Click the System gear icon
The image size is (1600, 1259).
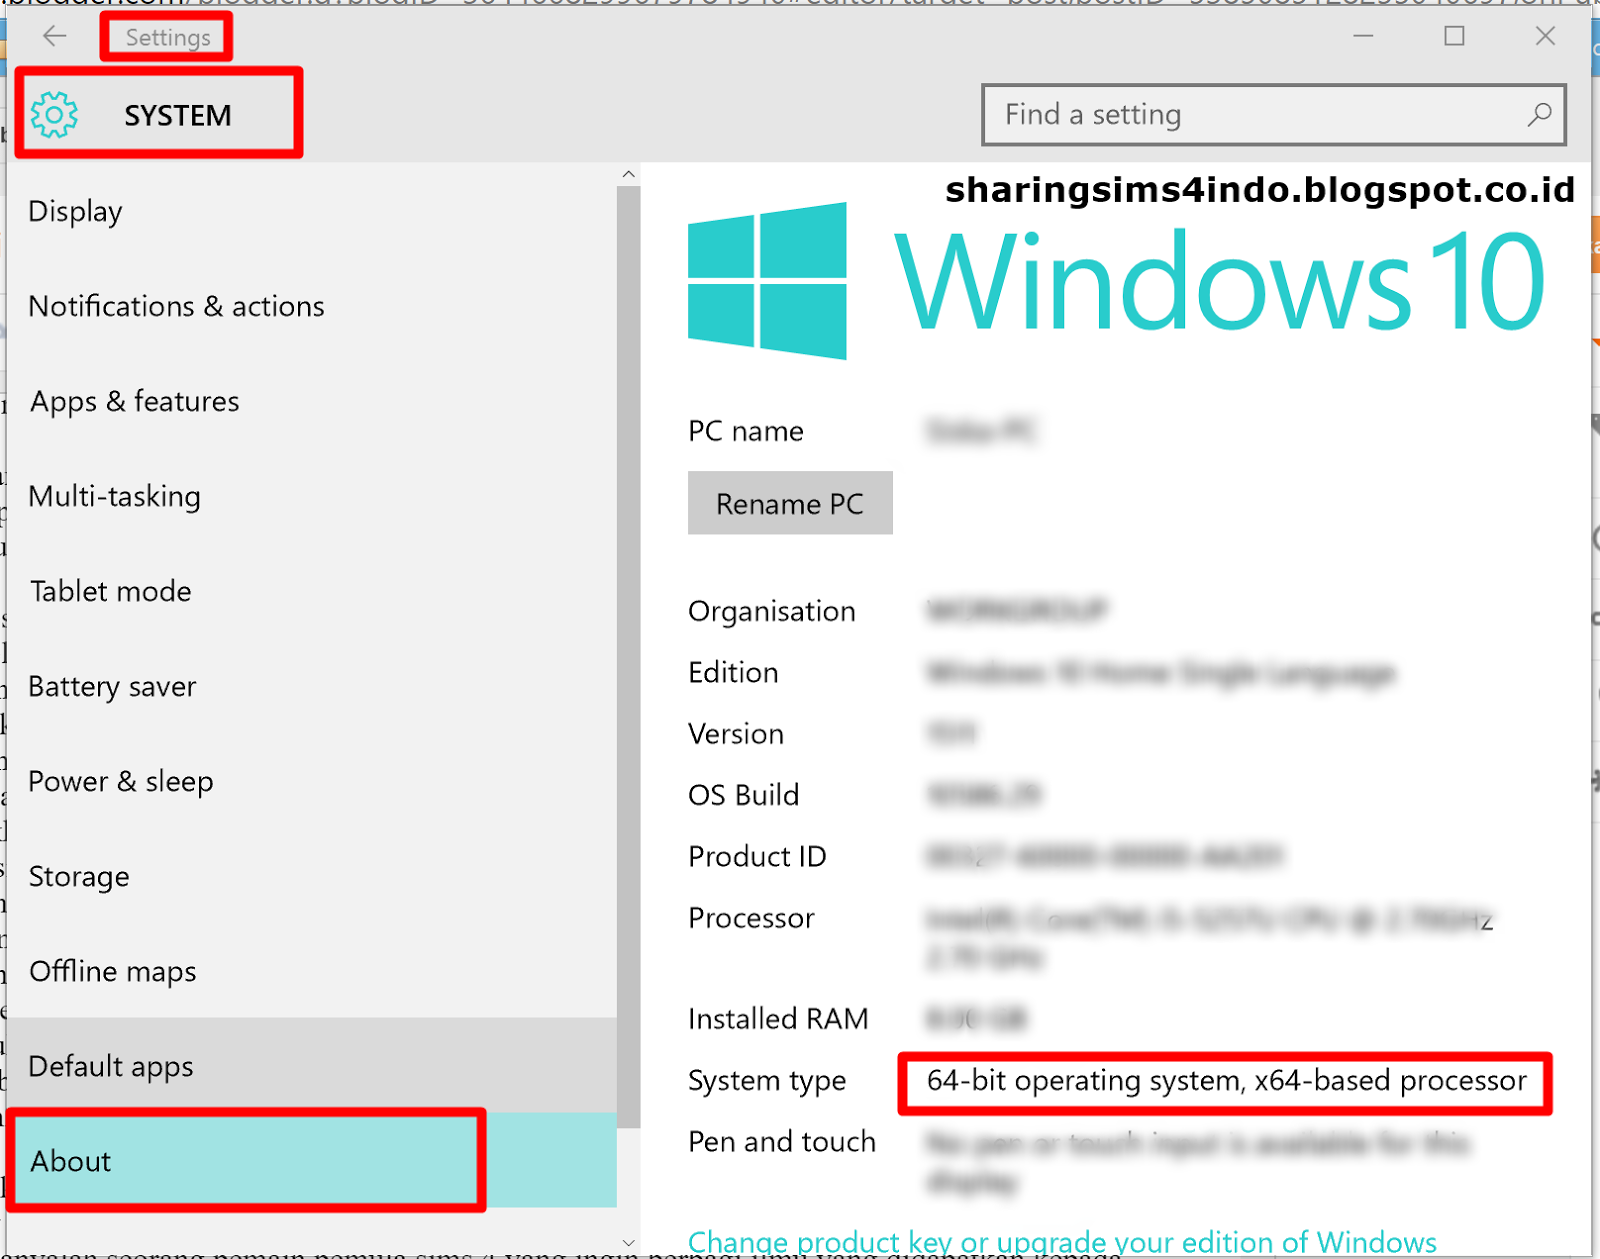click(x=54, y=115)
